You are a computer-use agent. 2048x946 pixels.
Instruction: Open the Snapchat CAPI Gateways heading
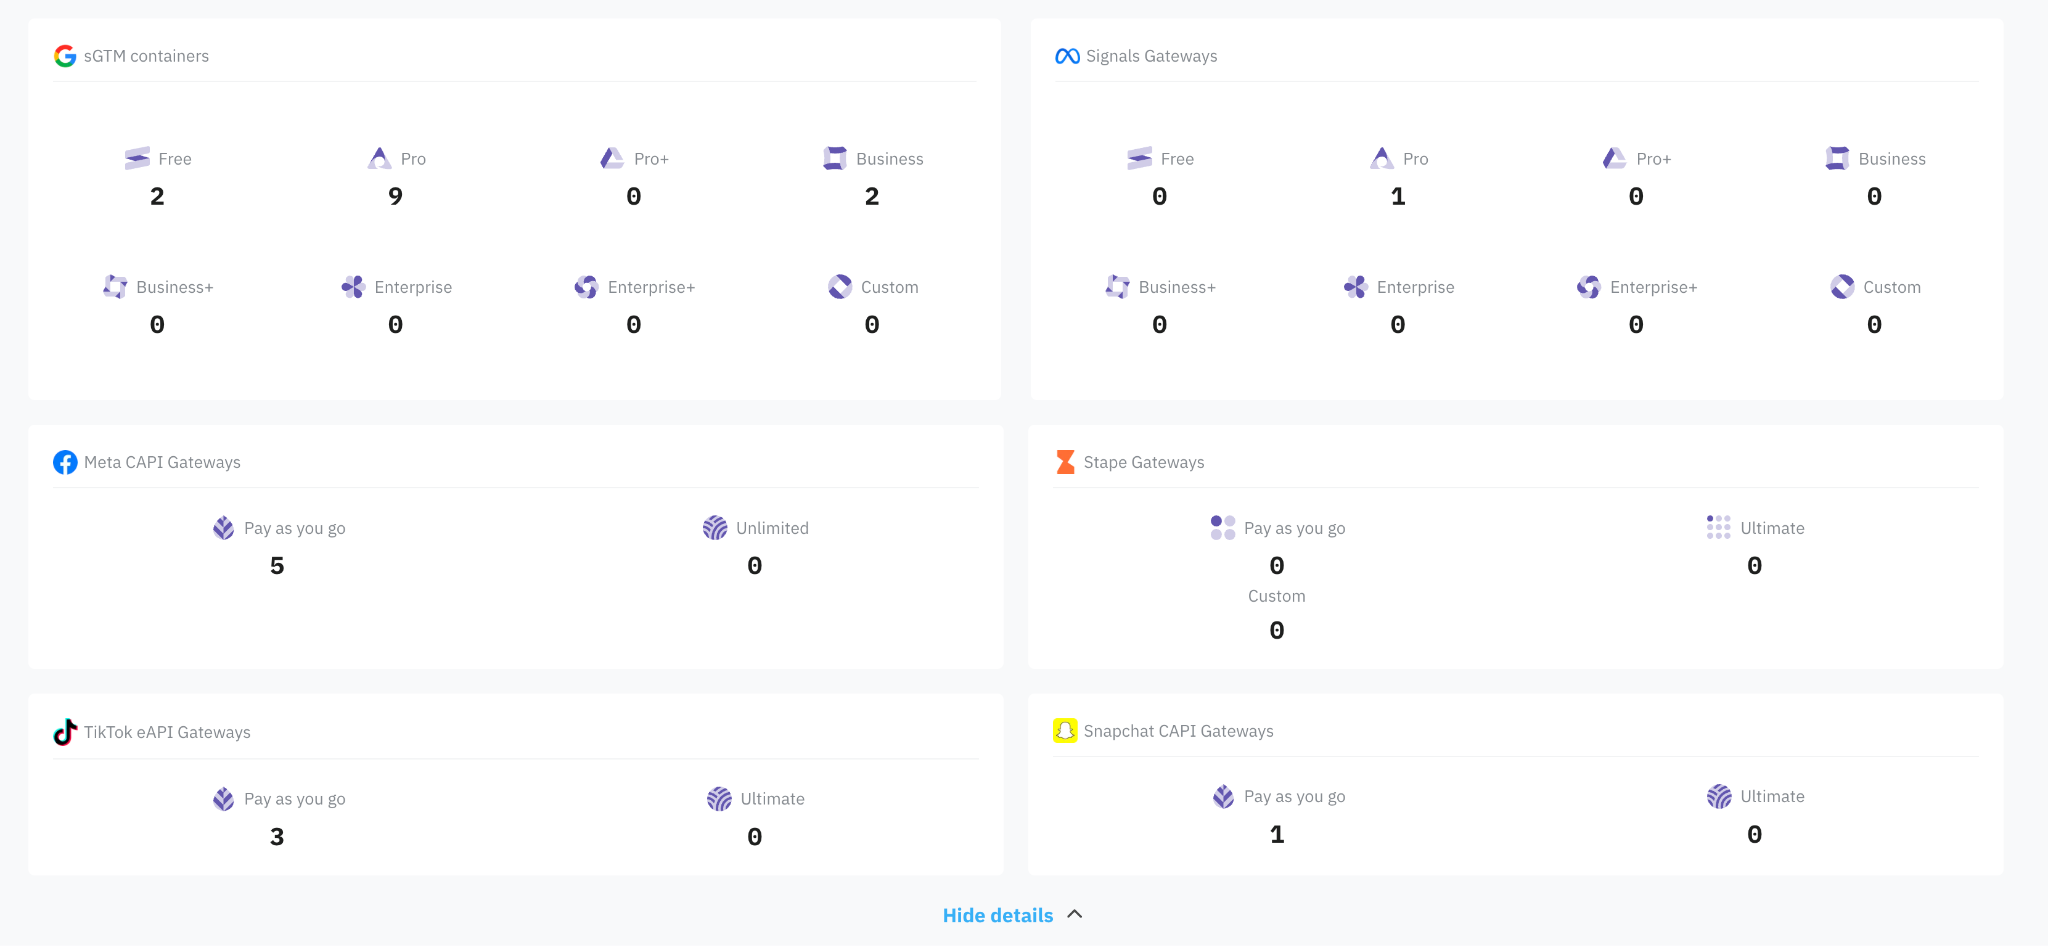[x=1179, y=731]
